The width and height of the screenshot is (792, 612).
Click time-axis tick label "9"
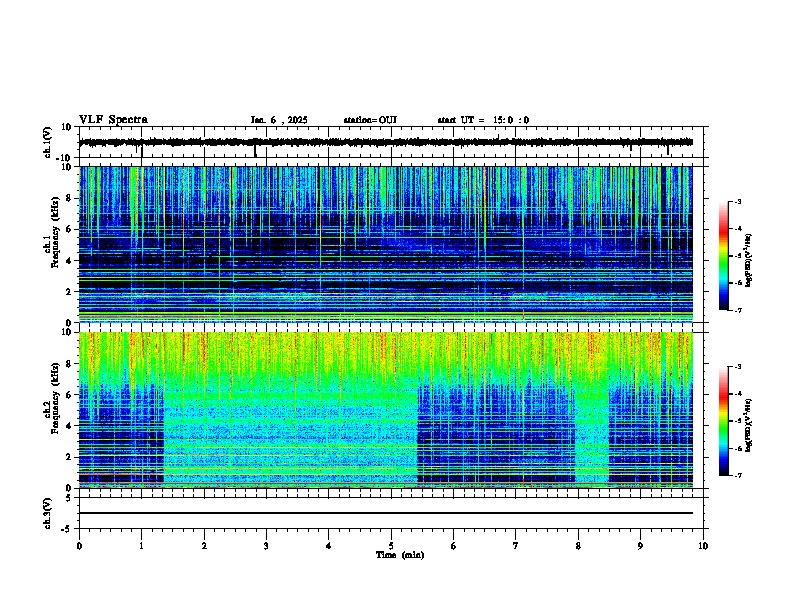pyautogui.click(x=640, y=546)
